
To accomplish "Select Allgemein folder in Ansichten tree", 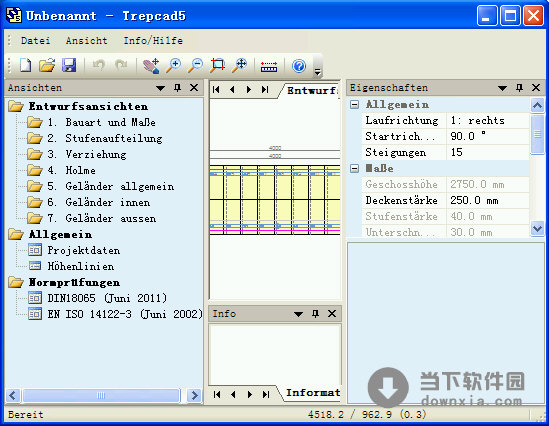I will tap(60, 235).
